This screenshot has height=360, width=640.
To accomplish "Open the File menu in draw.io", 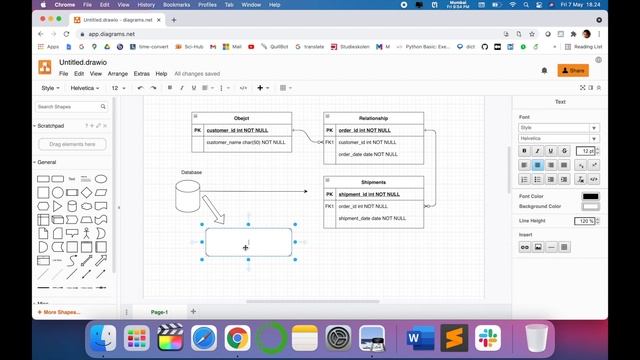I will (x=63, y=73).
